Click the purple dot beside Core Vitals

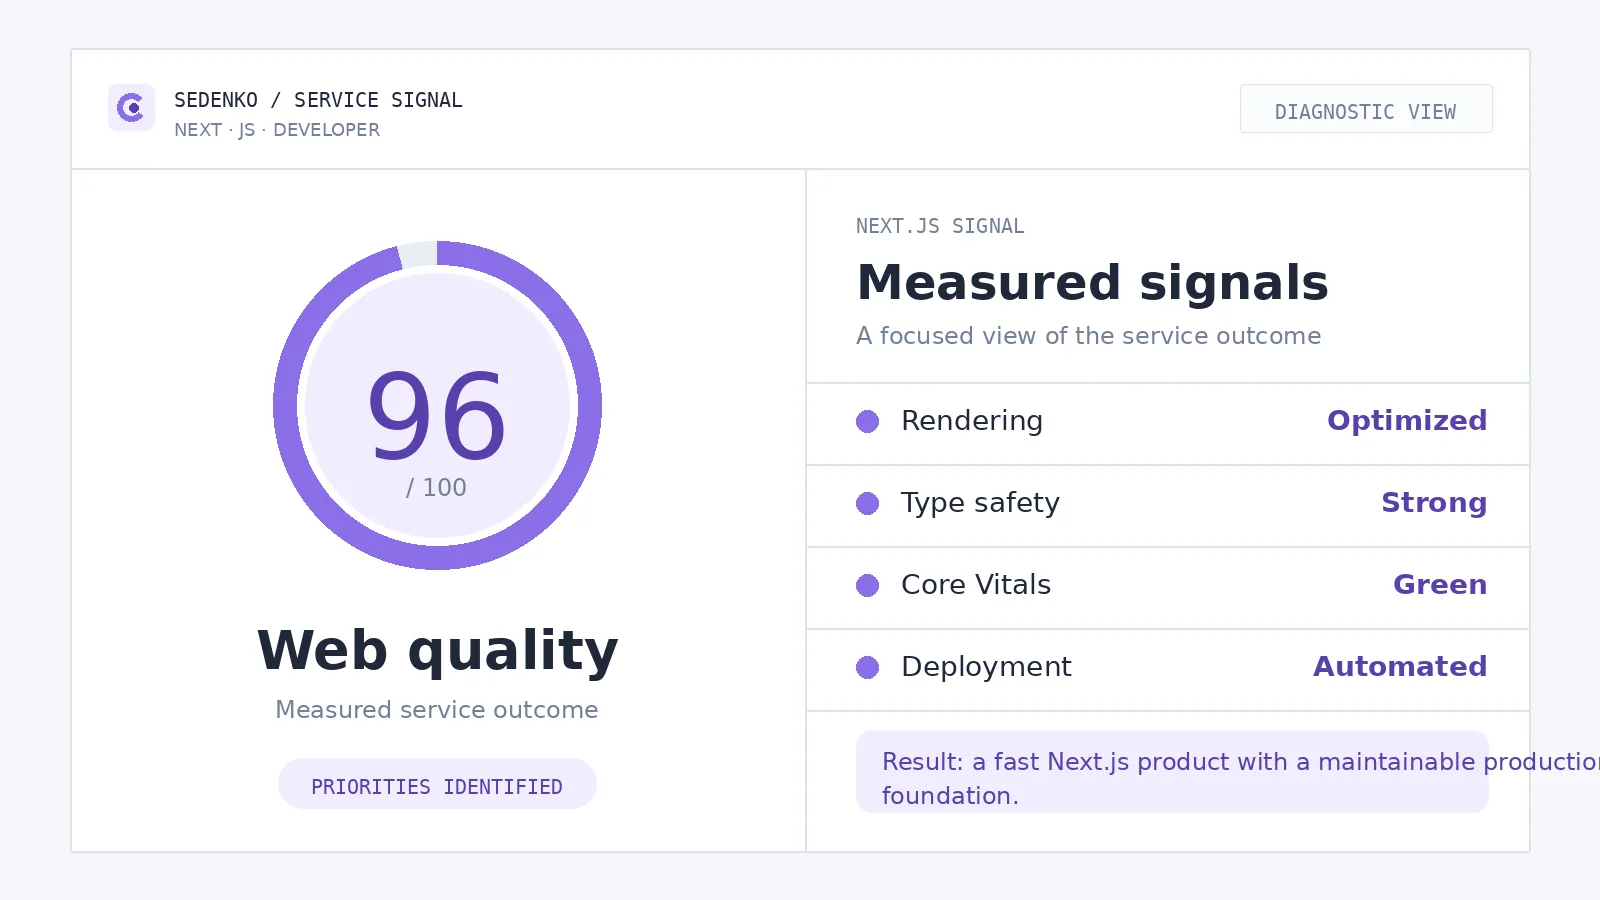867,586
